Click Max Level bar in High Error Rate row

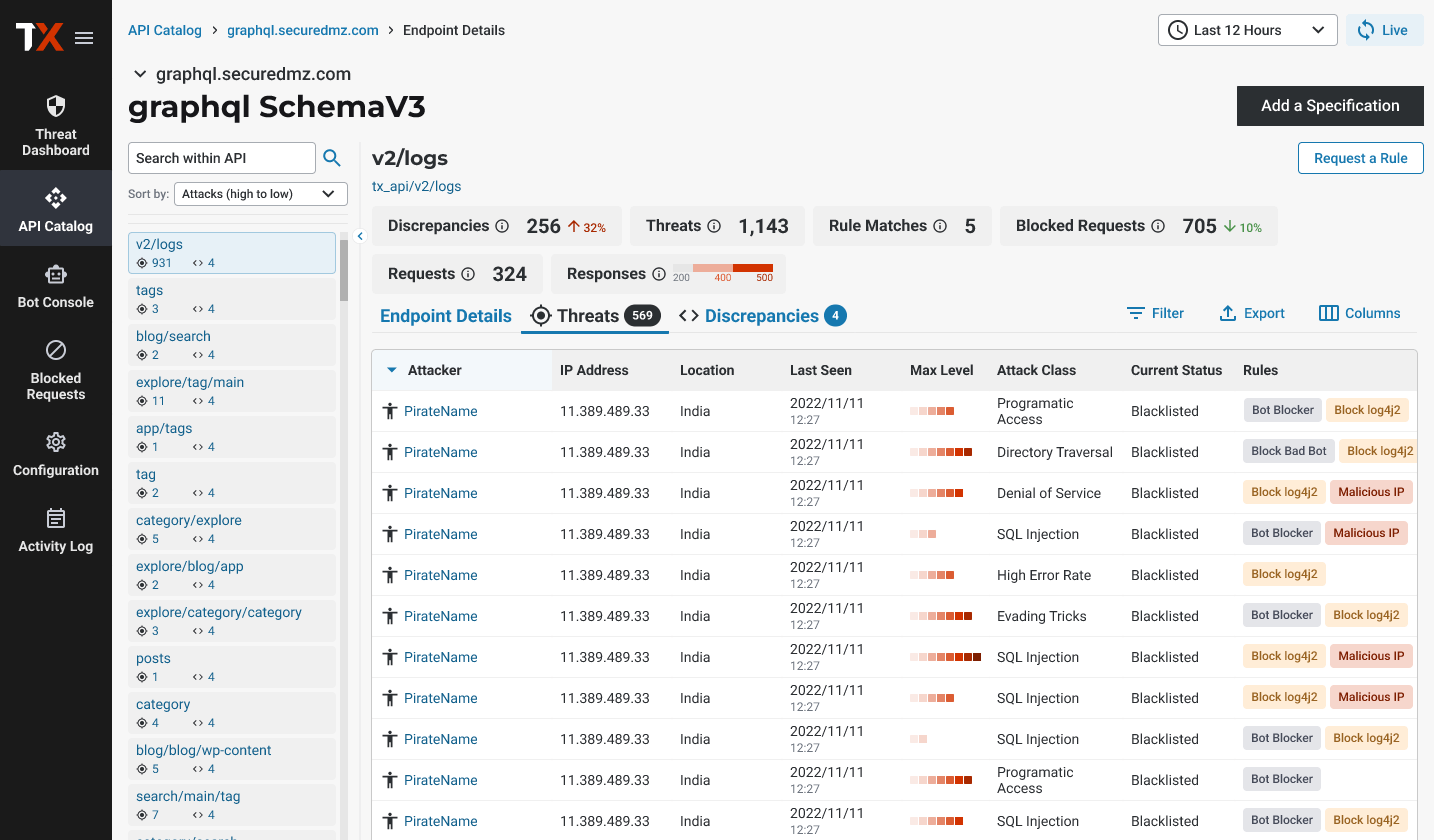(x=932, y=575)
